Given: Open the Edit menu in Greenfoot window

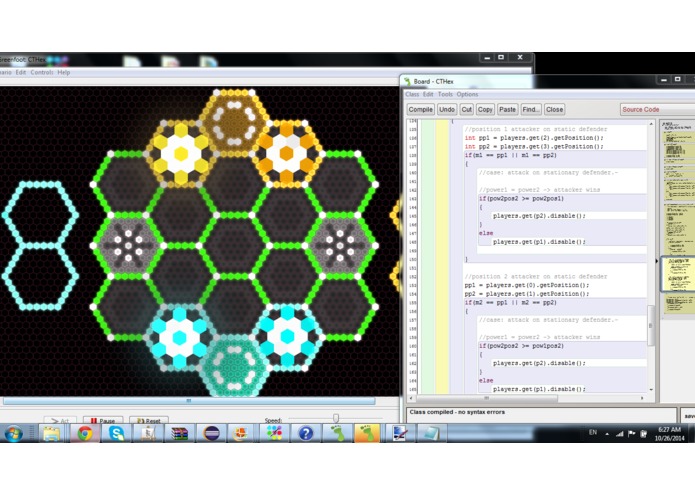Looking at the screenshot, I should tap(21, 72).
